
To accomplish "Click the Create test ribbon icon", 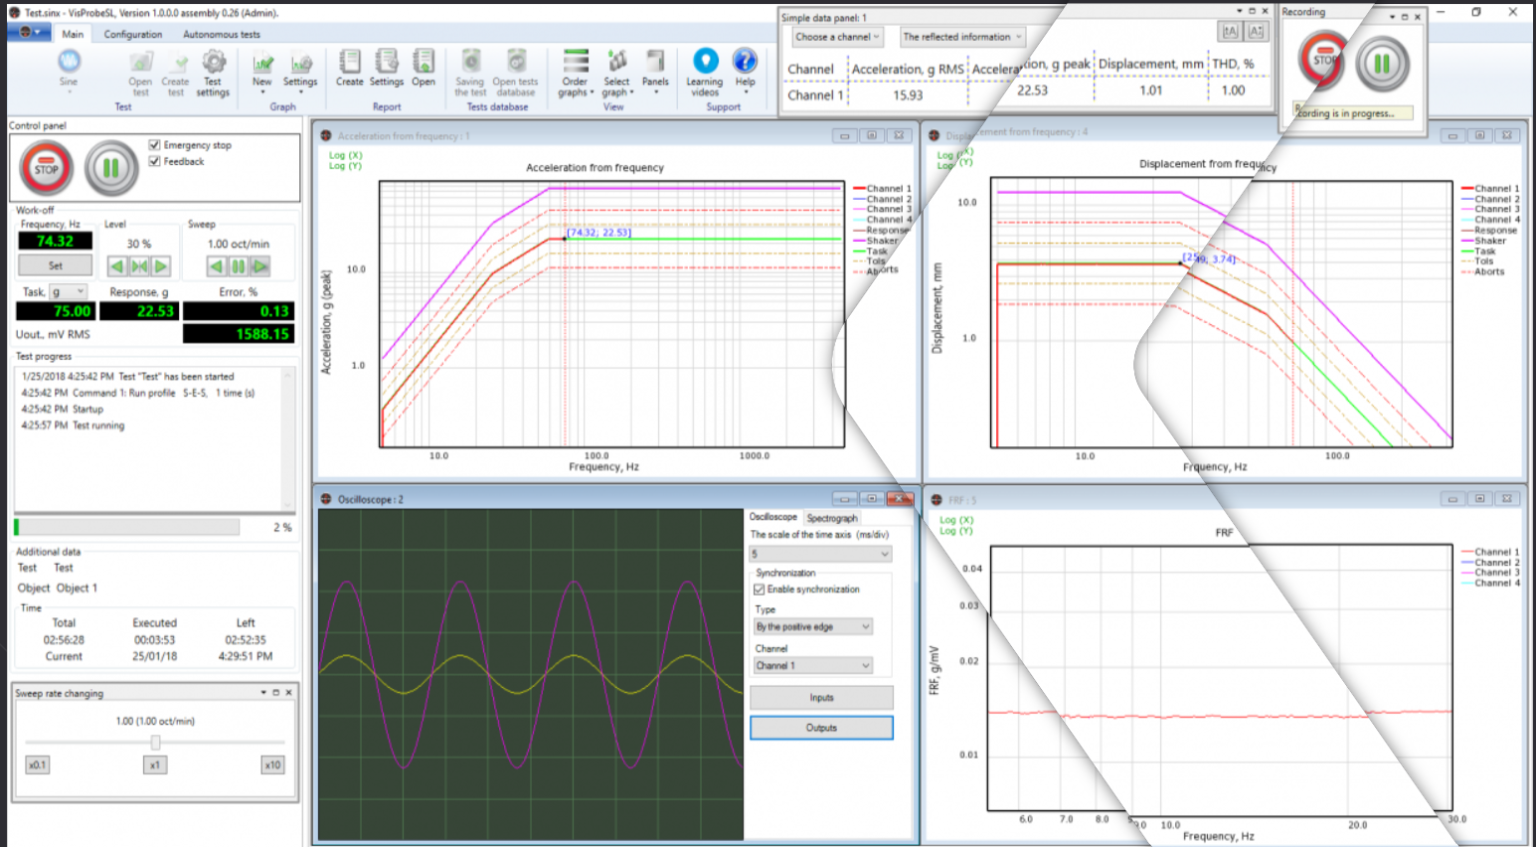I will click(x=176, y=74).
